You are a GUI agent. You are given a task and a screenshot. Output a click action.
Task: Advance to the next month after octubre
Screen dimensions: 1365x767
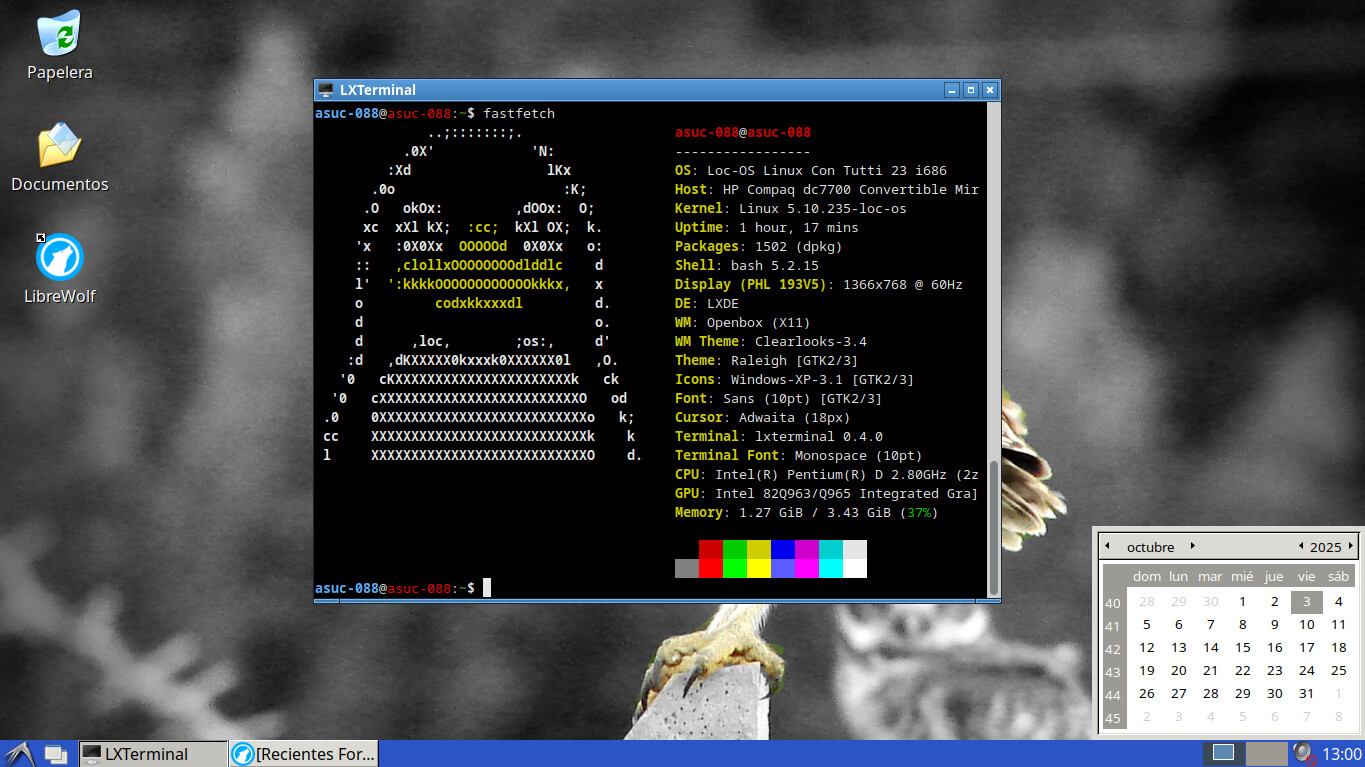[1193, 546]
